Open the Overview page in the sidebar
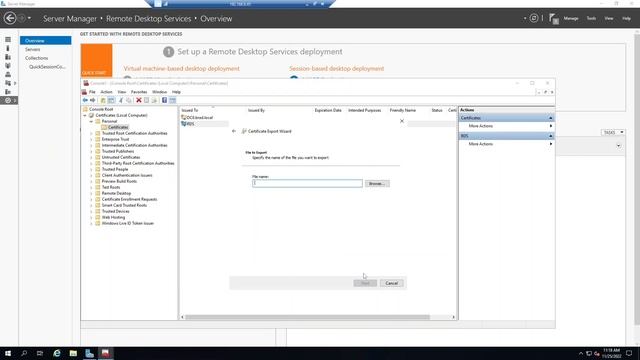Screen dimensions: 640x360 pos(46,40)
